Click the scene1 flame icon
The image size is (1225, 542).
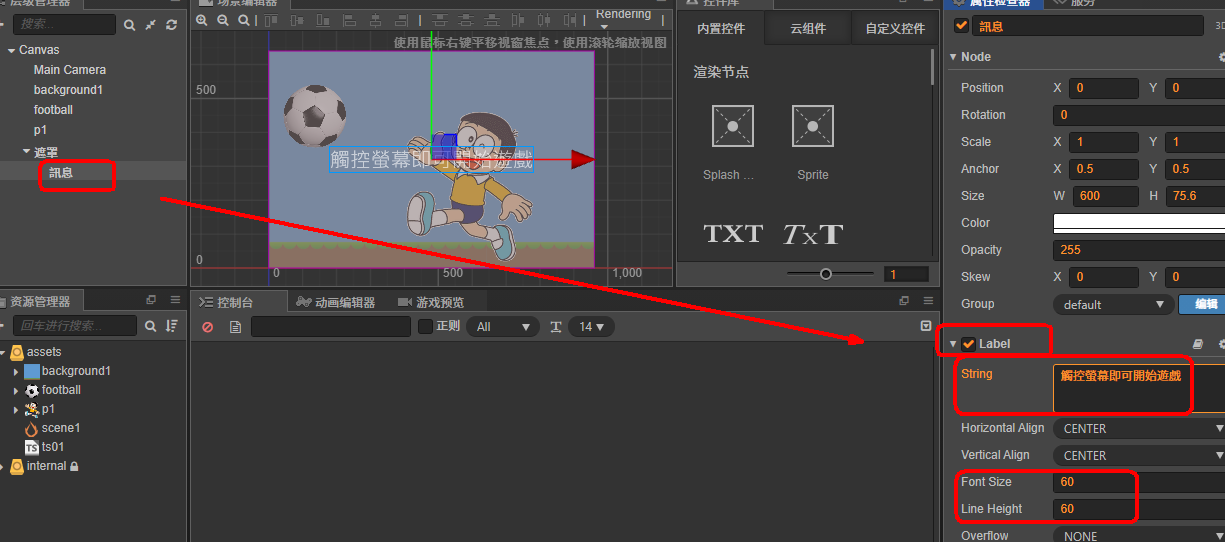pos(31,428)
